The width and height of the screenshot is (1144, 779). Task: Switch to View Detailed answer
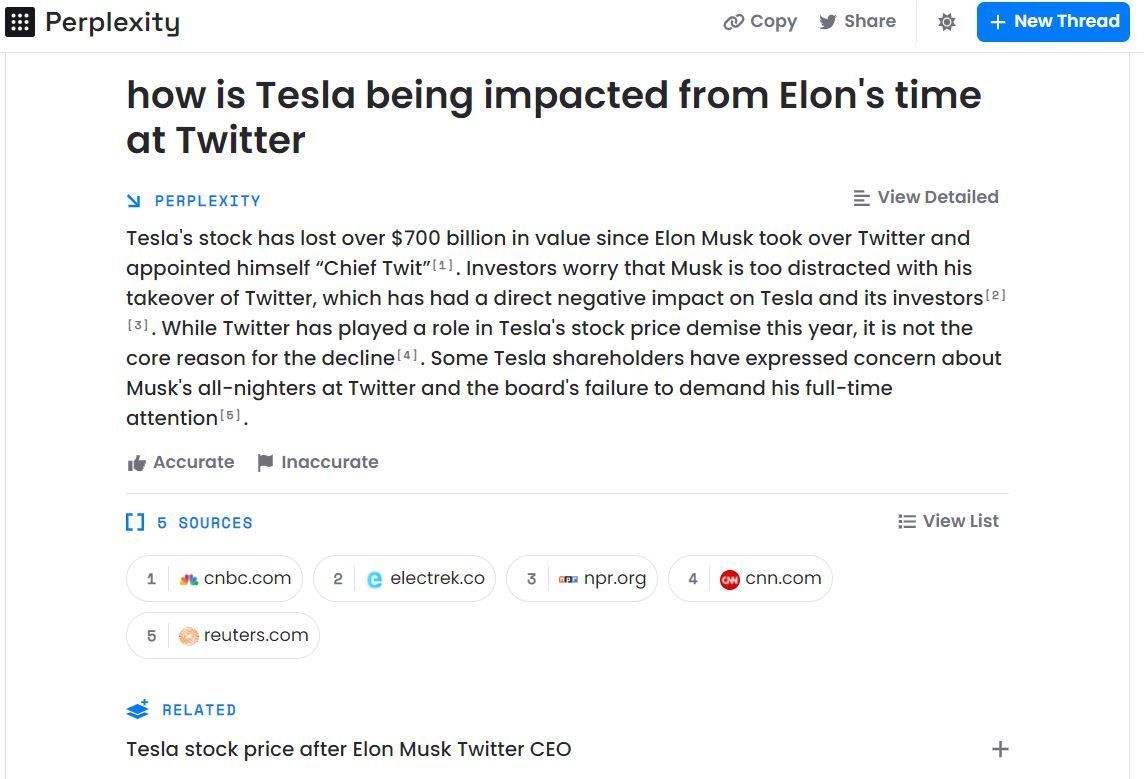coord(926,197)
